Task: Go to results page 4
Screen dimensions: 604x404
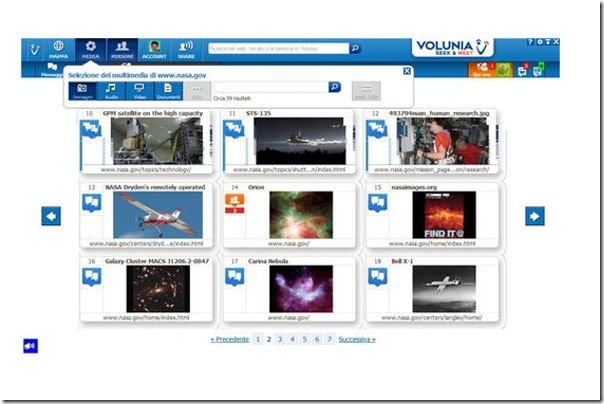Action: [292, 339]
